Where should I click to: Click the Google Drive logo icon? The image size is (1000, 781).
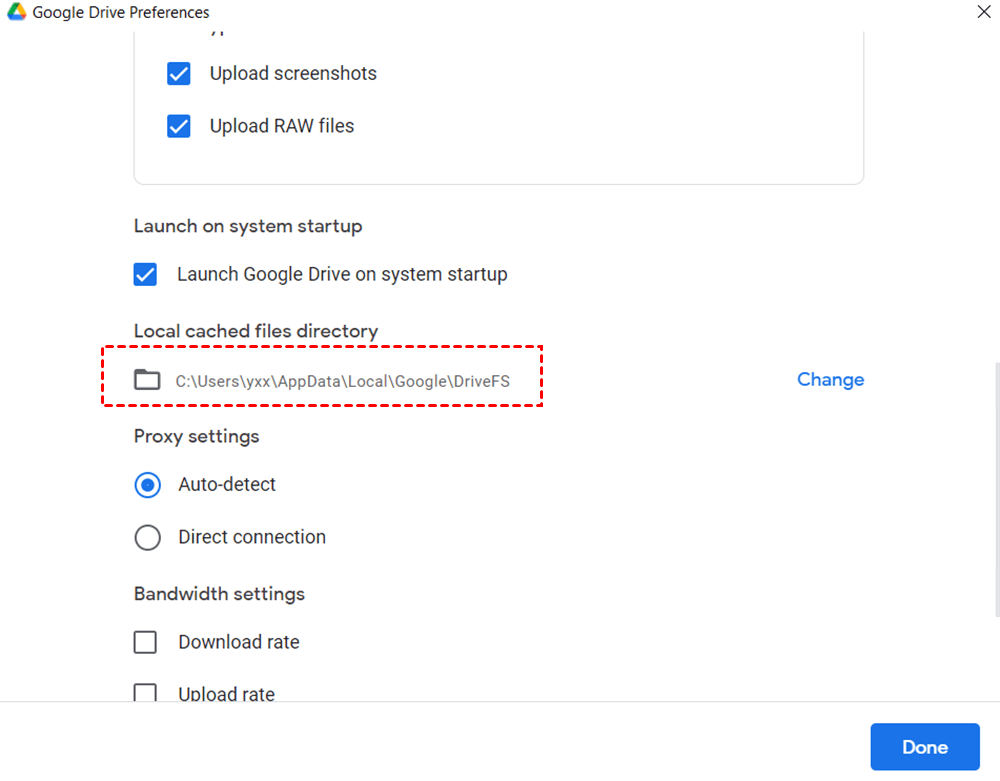tap(15, 13)
